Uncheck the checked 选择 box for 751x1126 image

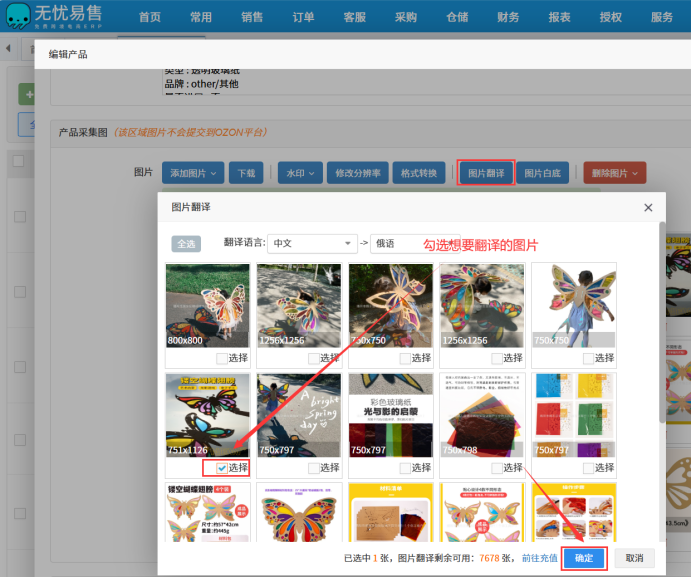pos(222,468)
